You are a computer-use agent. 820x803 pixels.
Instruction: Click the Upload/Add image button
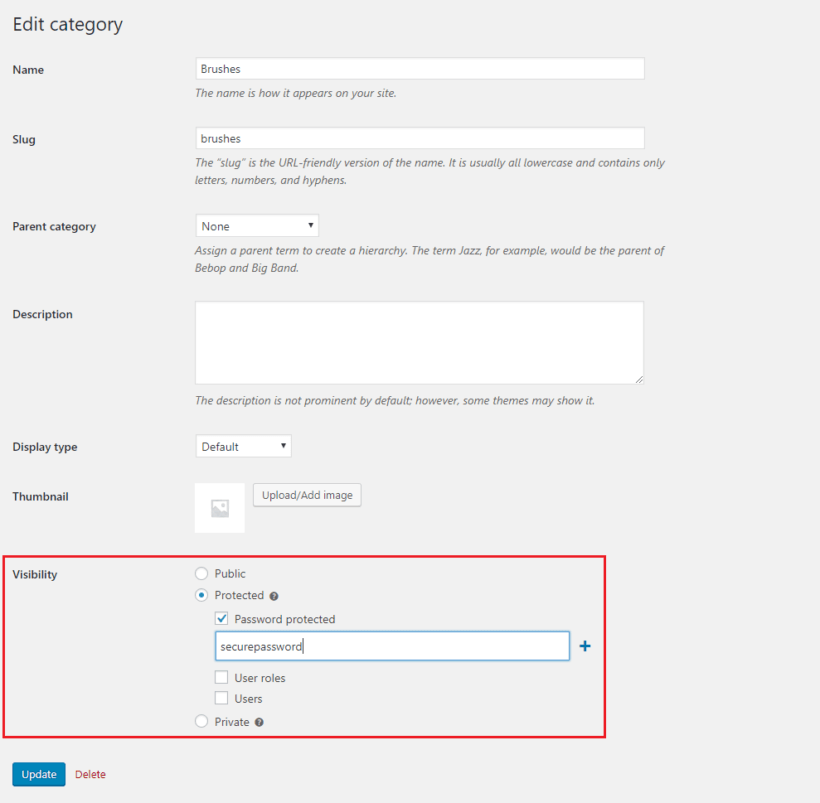(306, 494)
